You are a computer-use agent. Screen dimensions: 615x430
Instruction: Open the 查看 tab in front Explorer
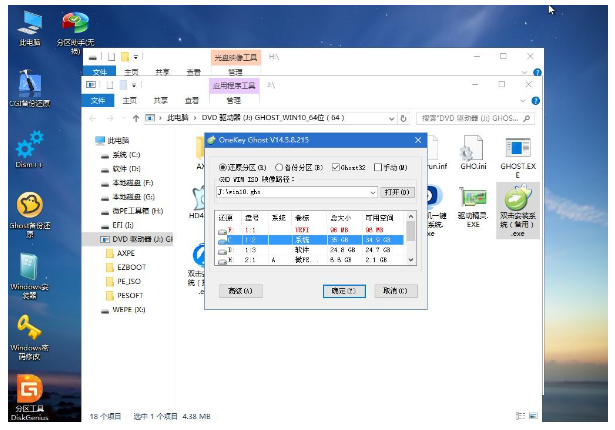pyautogui.click(x=191, y=101)
